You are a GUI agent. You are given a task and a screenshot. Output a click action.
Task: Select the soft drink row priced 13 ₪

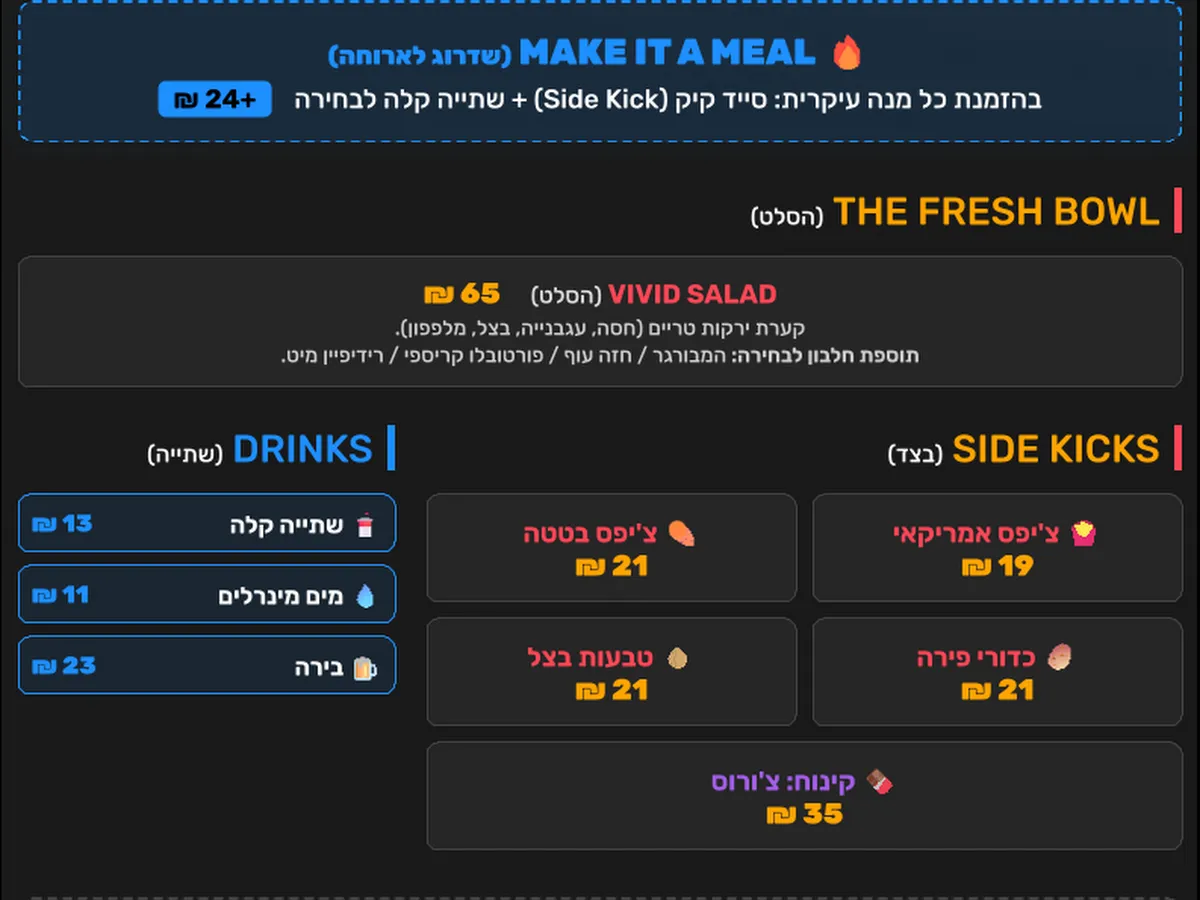coord(207,523)
